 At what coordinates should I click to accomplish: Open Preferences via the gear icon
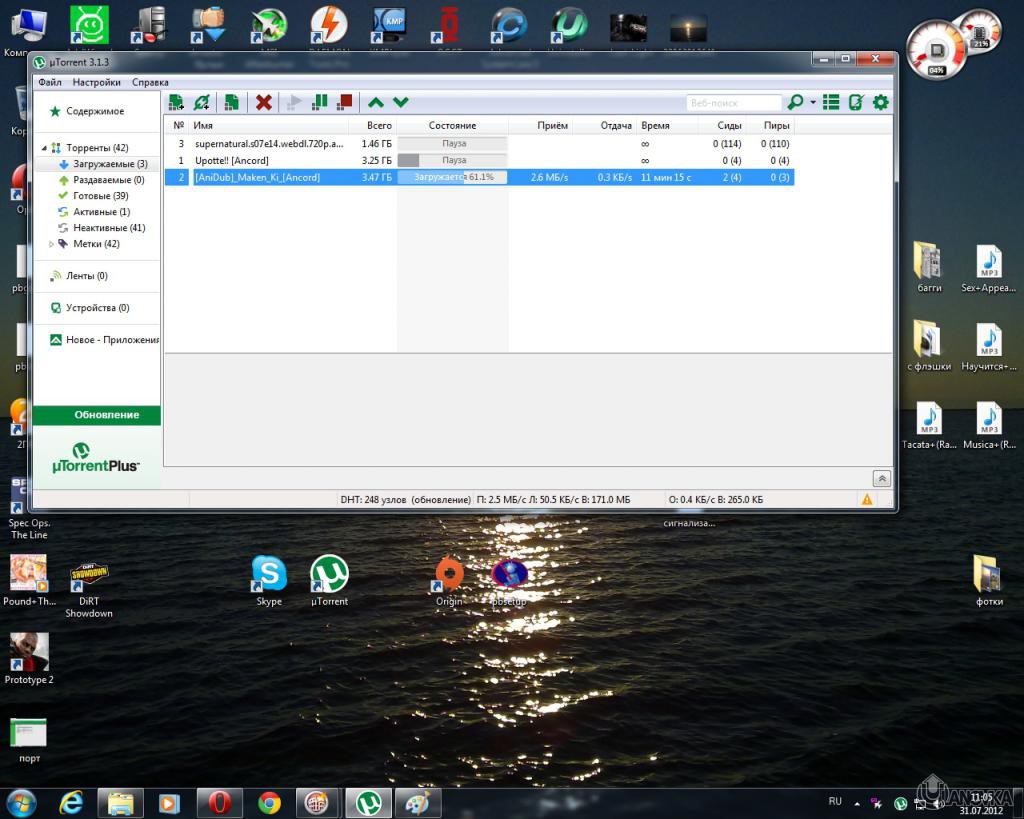[880, 102]
